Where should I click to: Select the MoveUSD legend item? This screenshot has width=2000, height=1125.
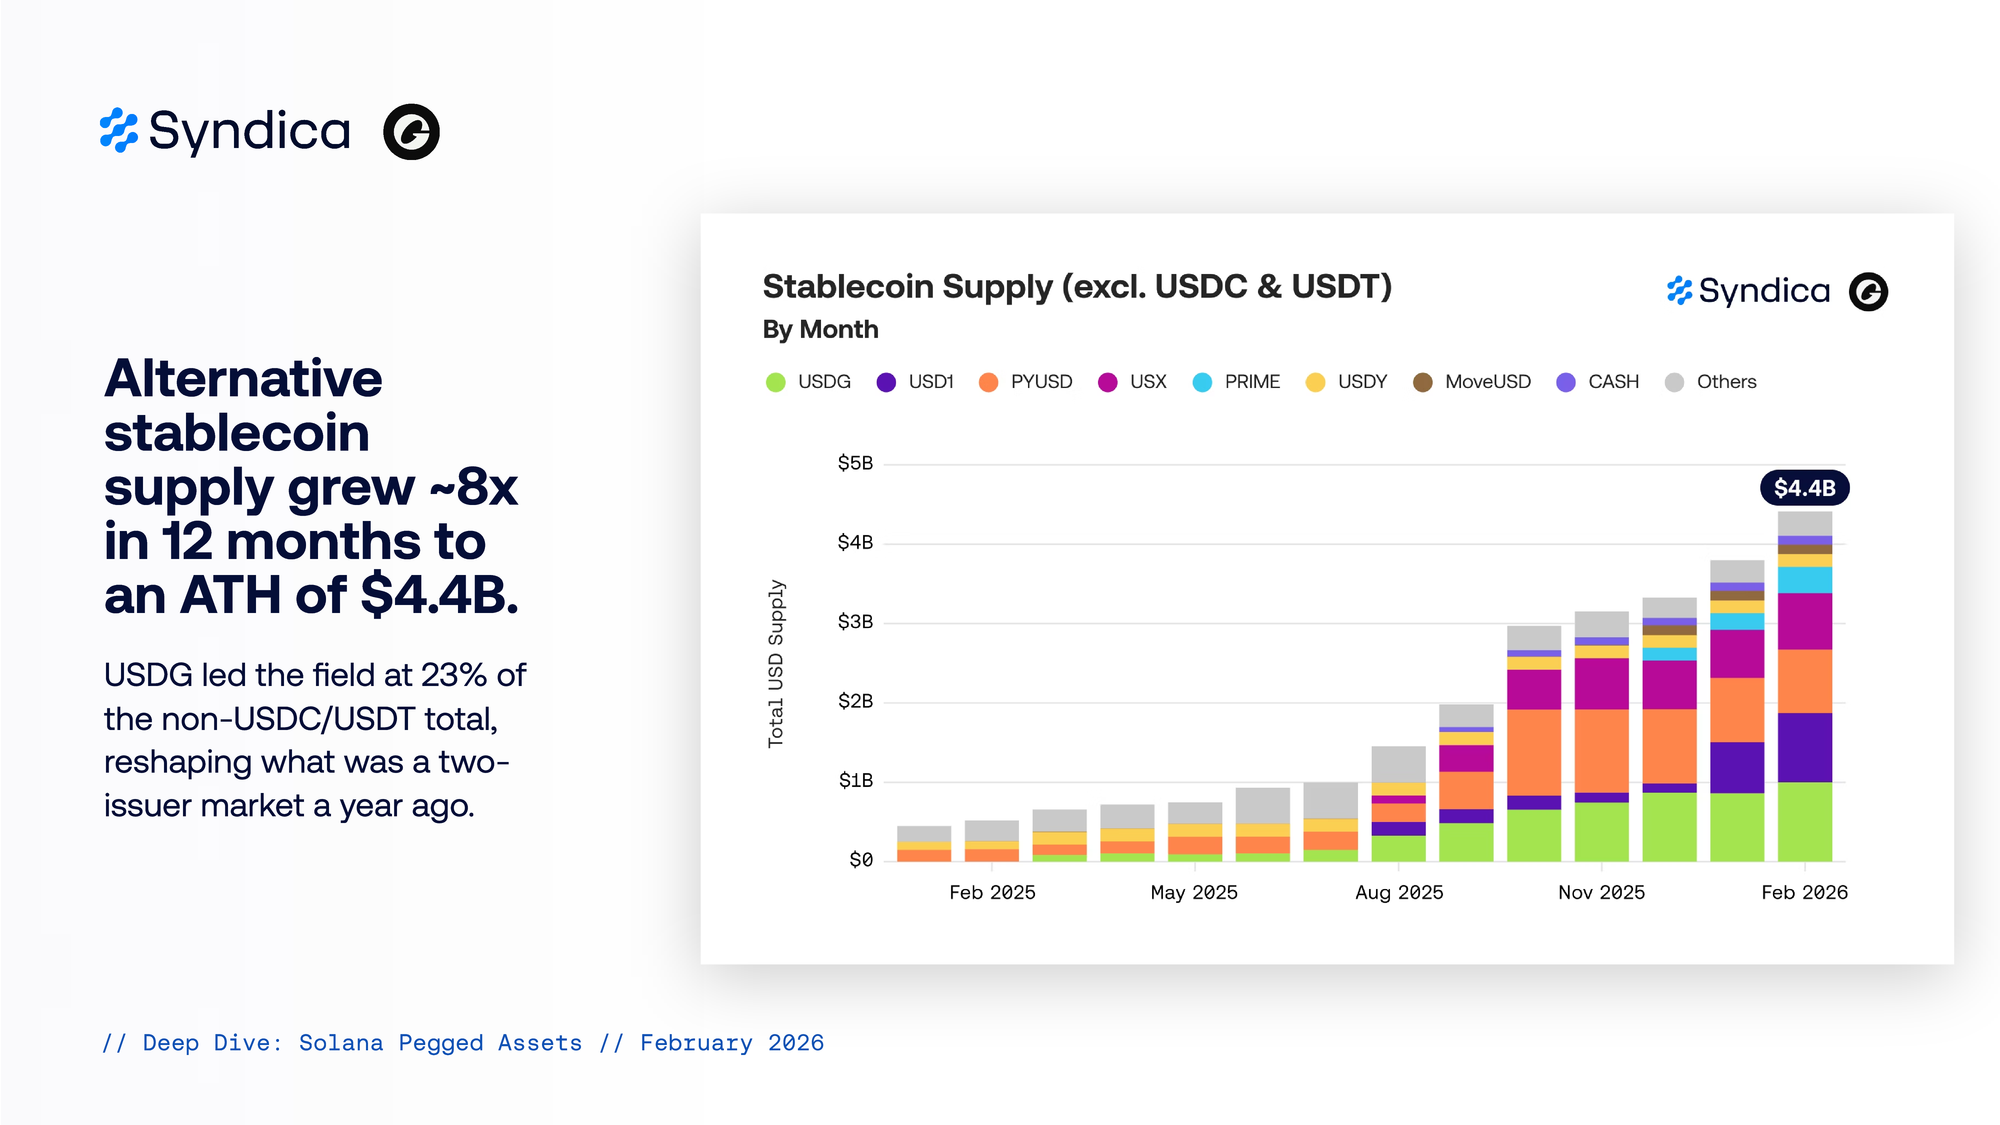(1472, 382)
